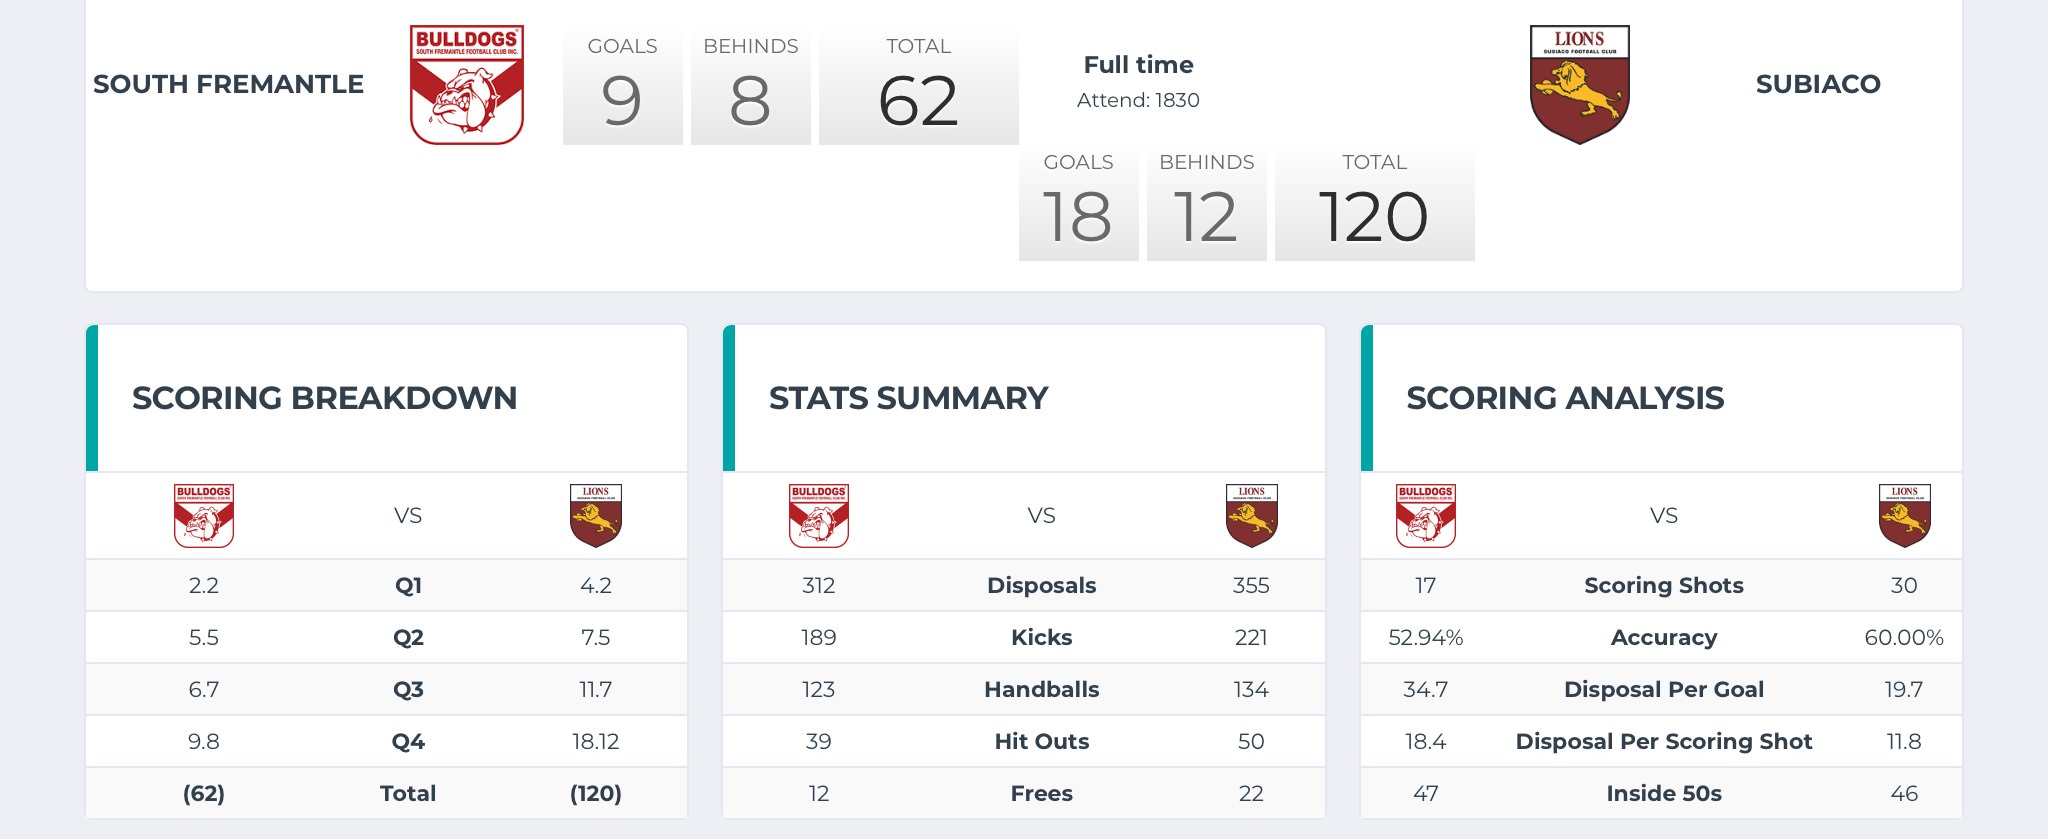This screenshot has width=2048, height=839.
Task: Open the SOUTH FREMANTLE team name
Action: coord(228,84)
